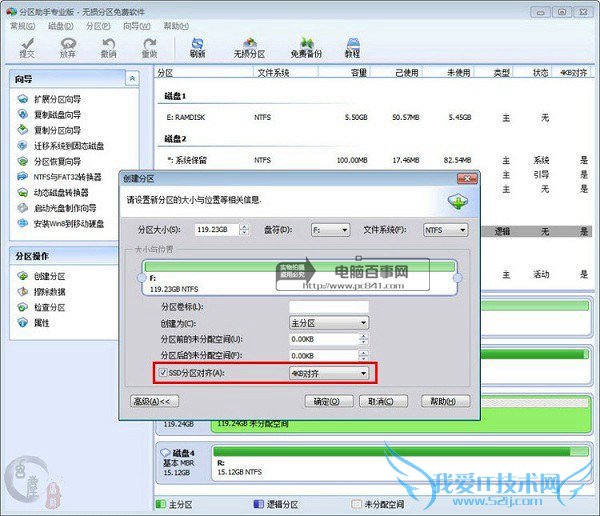Open 动态磁盘转换器
The height and width of the screenshot is (516, 600).
pos(53,193)
